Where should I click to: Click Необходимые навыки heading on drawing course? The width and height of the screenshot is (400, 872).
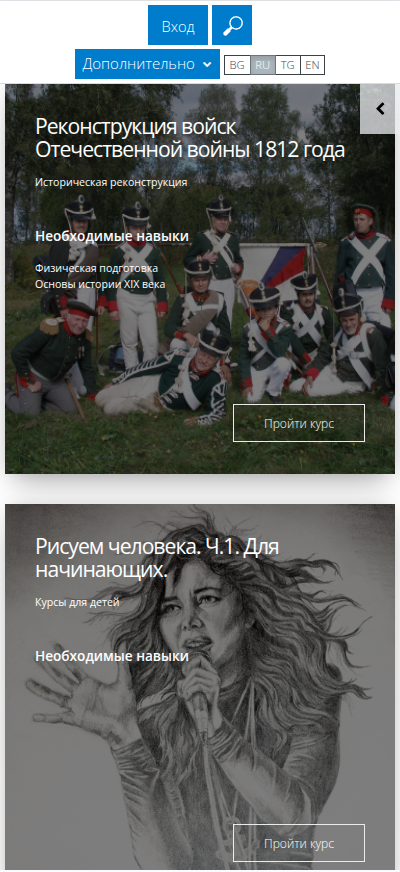tap(112, 656)
